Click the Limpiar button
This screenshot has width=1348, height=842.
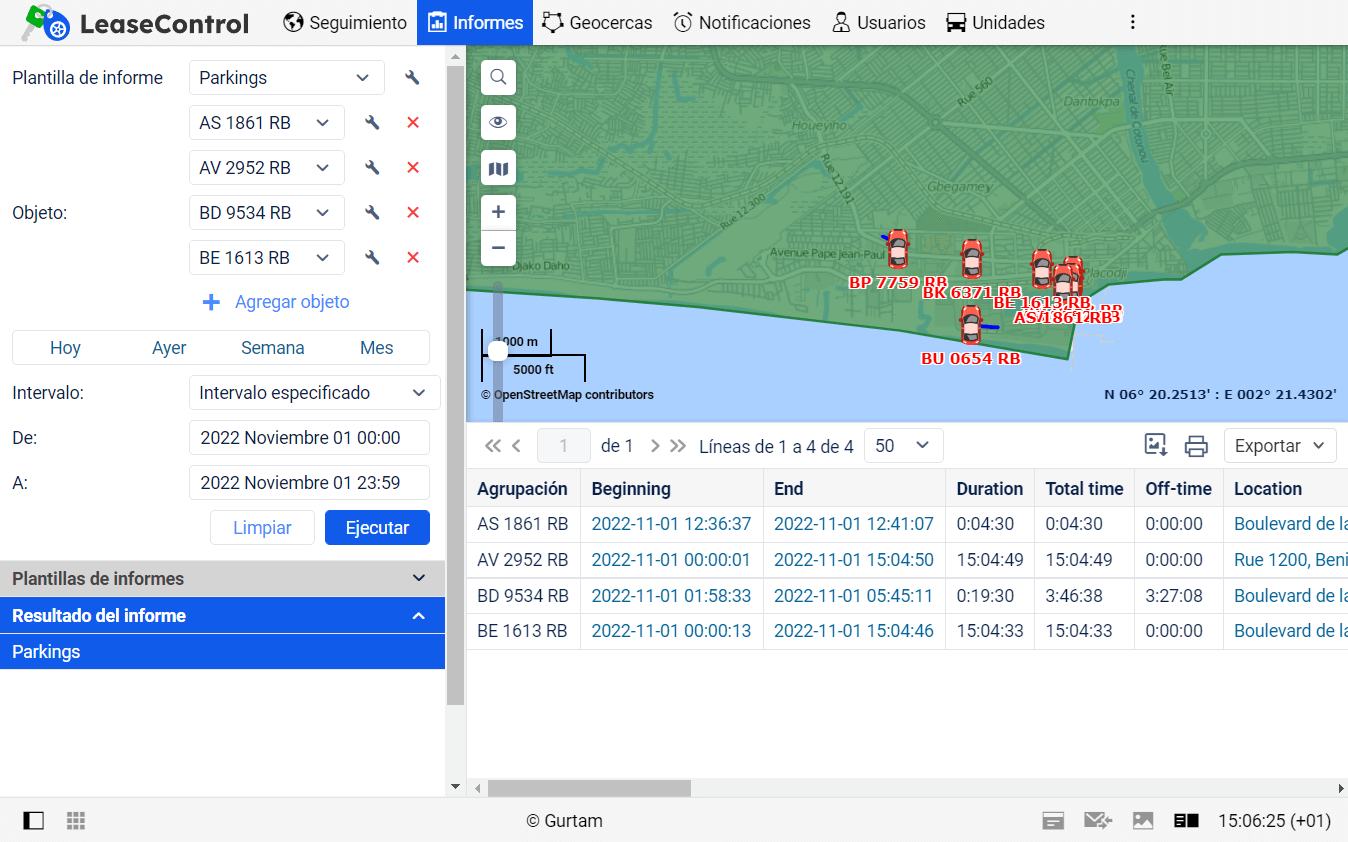[x=262, y=528]
